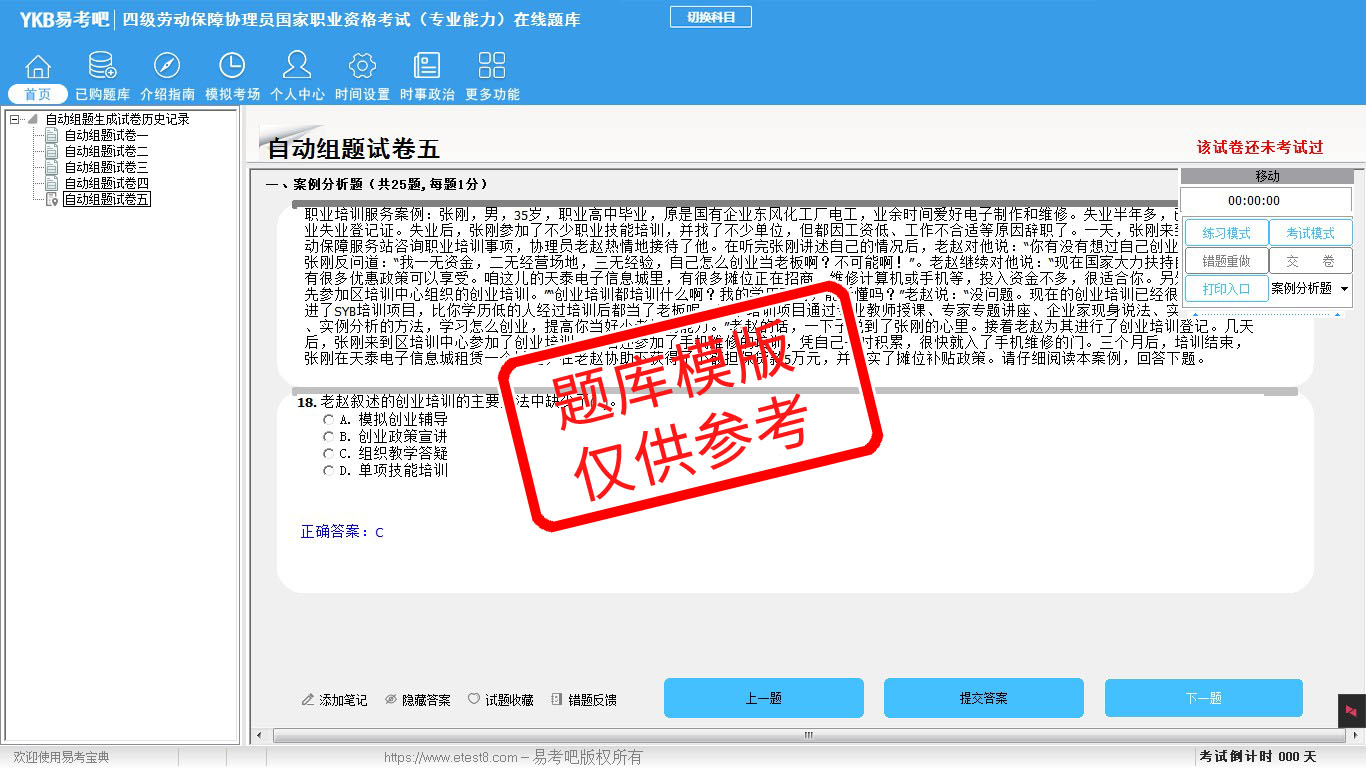
Task: Click the 提交答案 button
Action: coord(983,698)
